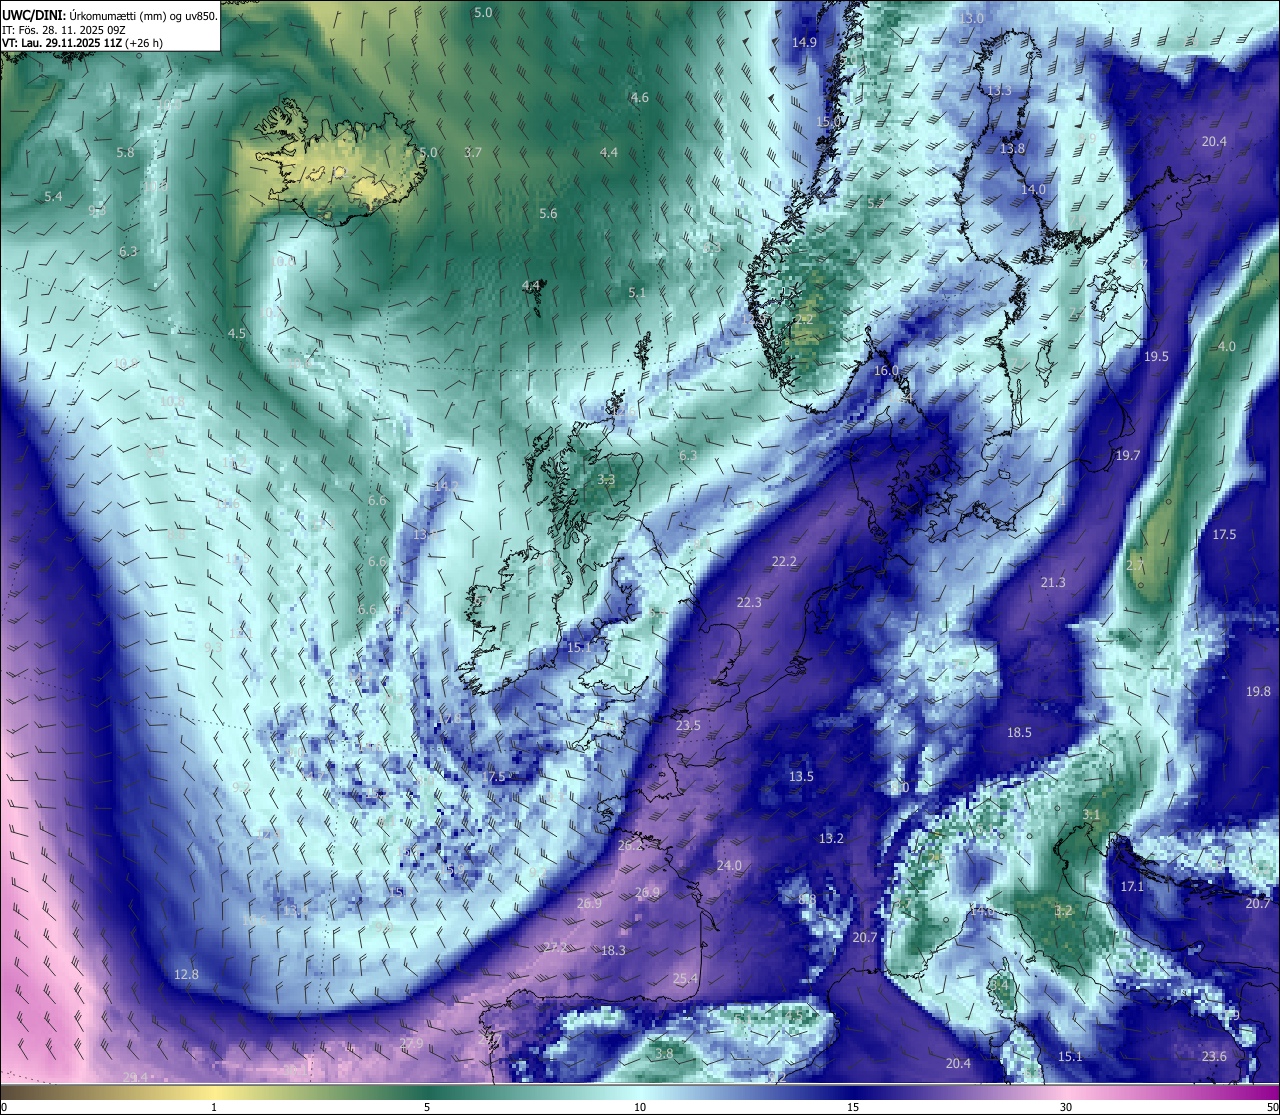Click the 23.5 value on the map
1280x1115 pixels.
pos(688,726)
